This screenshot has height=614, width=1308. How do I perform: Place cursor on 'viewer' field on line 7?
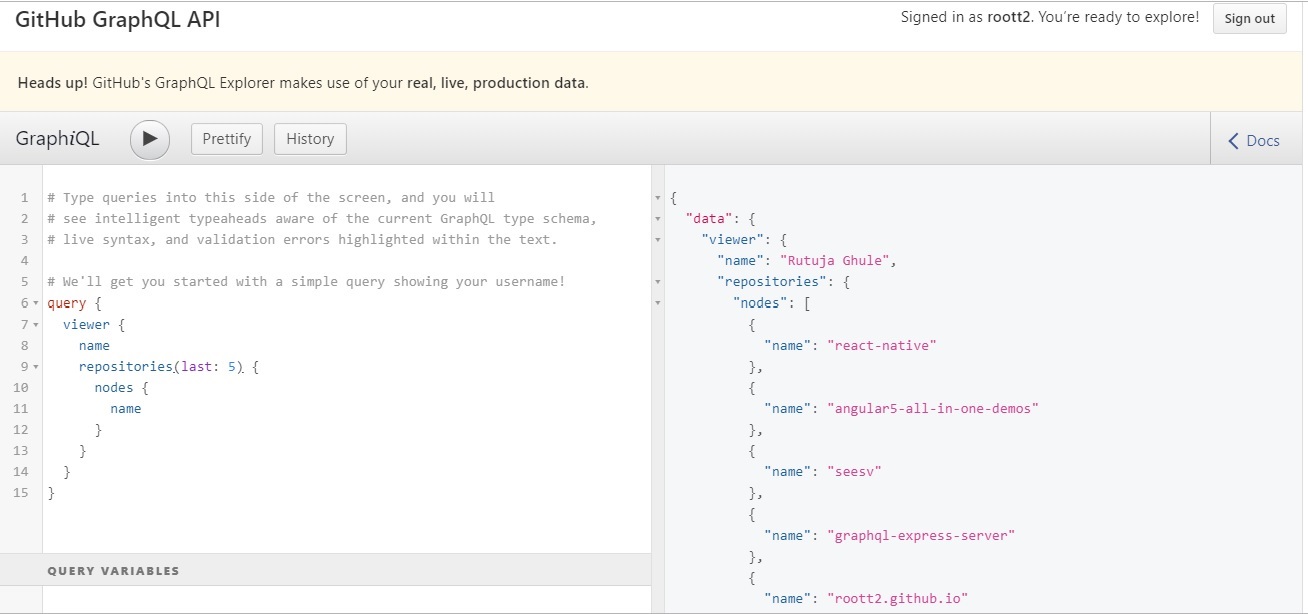pyautogui.click(x=86, y=324)
